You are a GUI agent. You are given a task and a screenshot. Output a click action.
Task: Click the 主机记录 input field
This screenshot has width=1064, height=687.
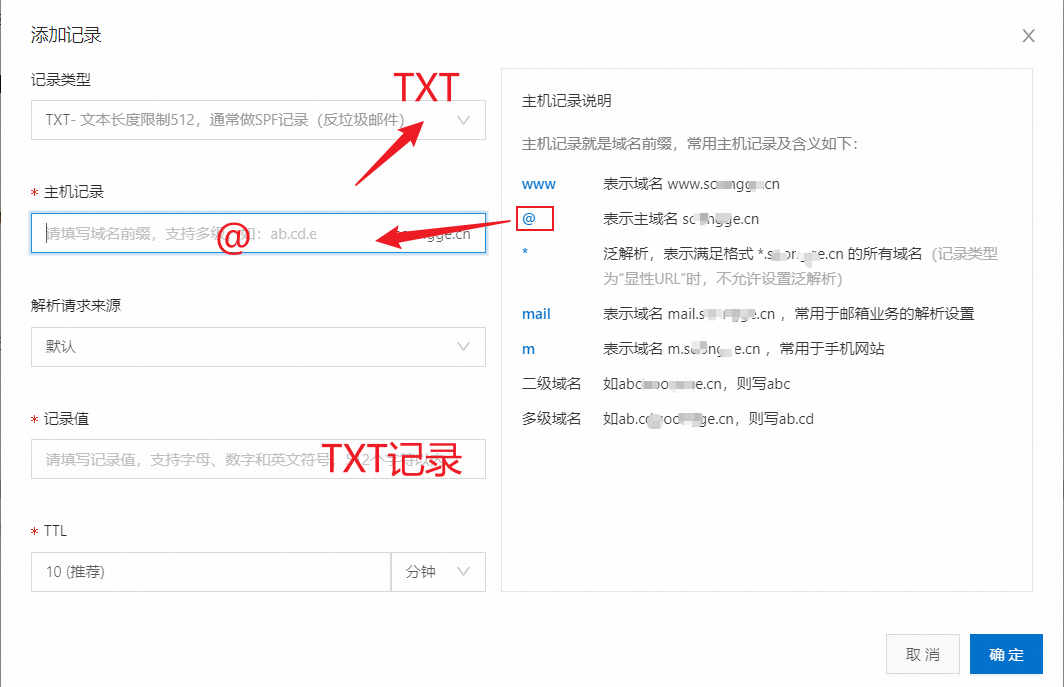coord(258,234)
